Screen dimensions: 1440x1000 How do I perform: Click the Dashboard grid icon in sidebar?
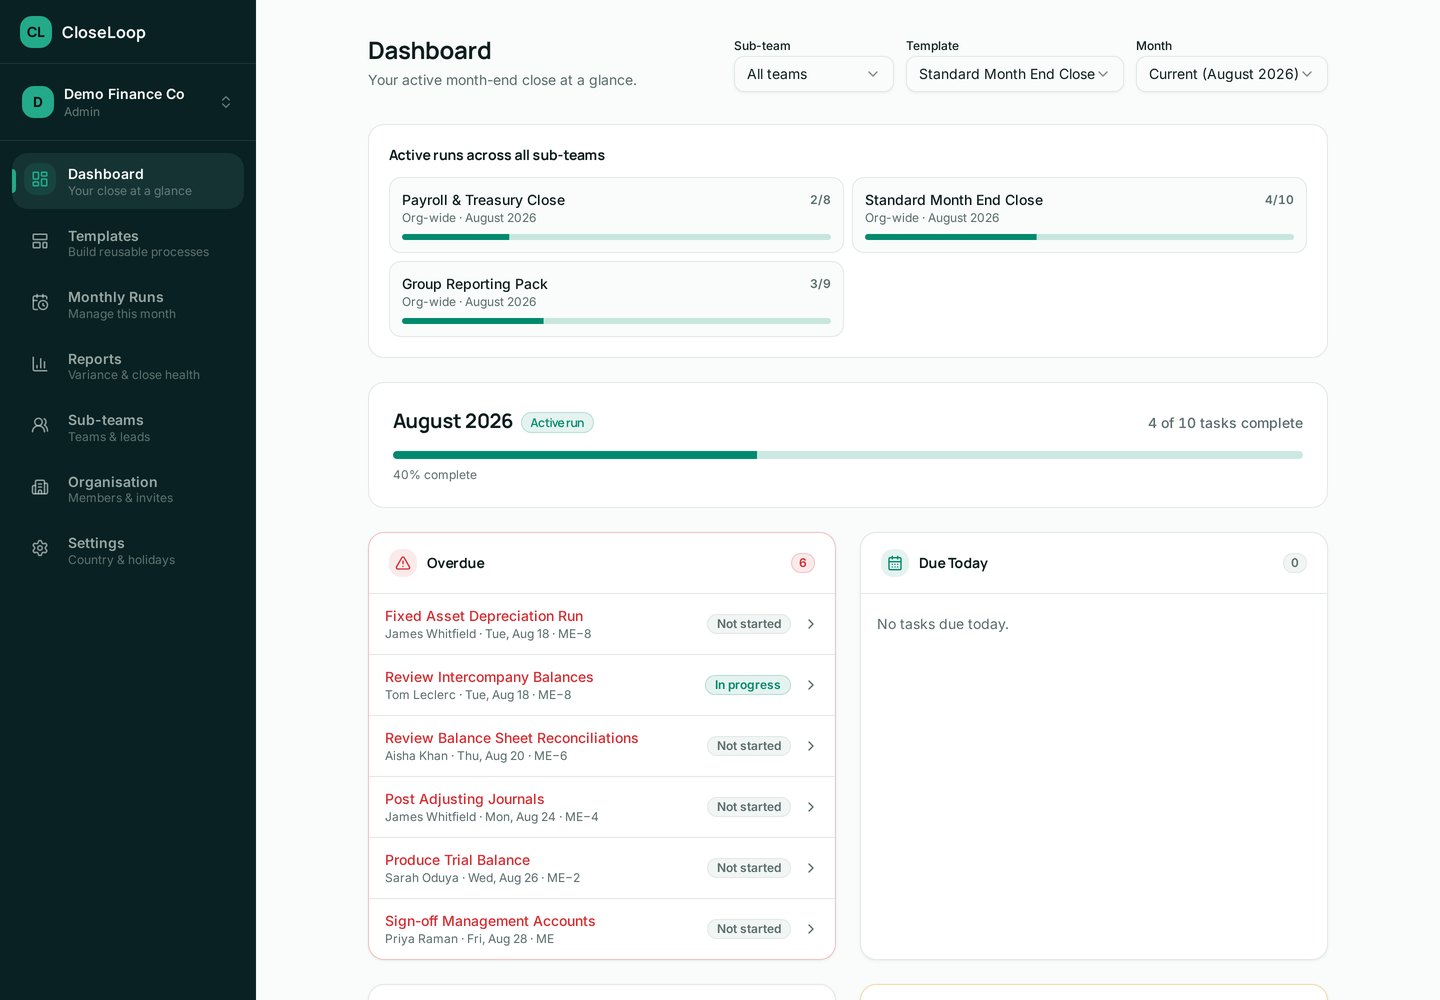pyautogui.click(x=40, y=179)
